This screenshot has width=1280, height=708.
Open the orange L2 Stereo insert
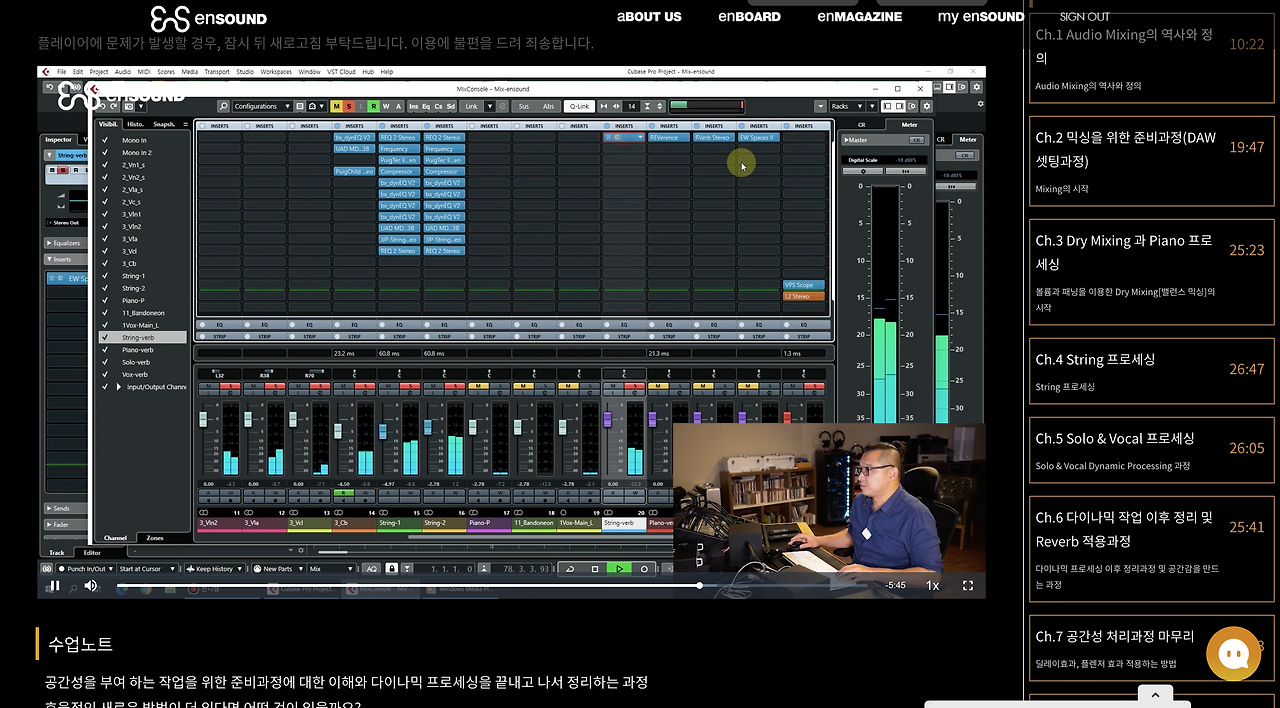pos(804,296)
